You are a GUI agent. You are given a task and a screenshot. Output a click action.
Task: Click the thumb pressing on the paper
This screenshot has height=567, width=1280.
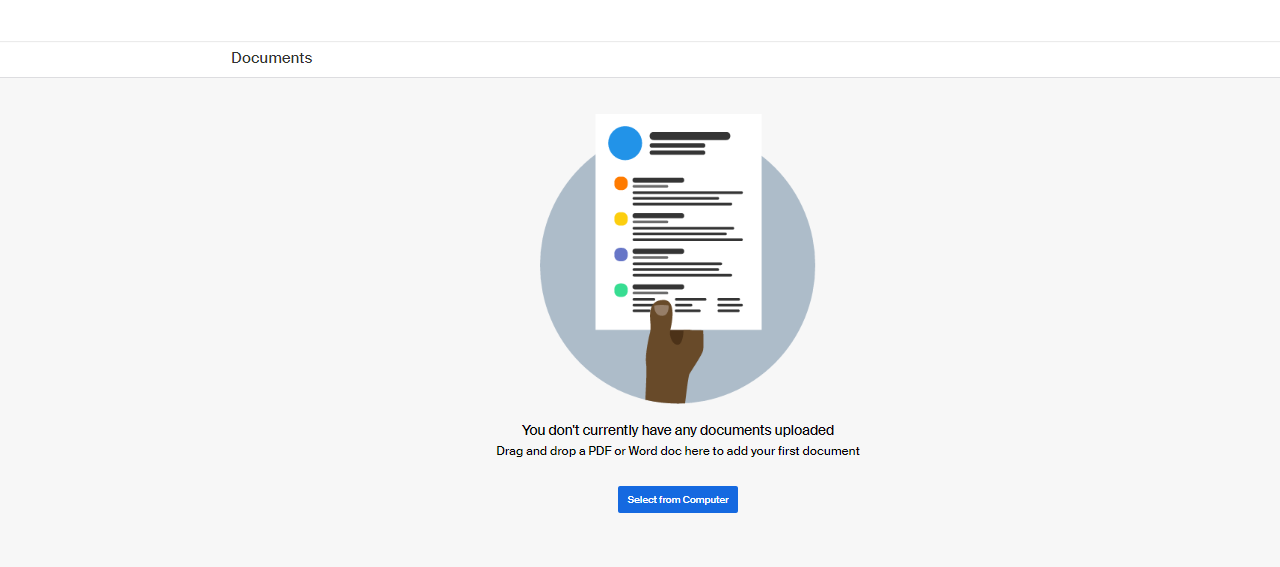coord(662,313)
